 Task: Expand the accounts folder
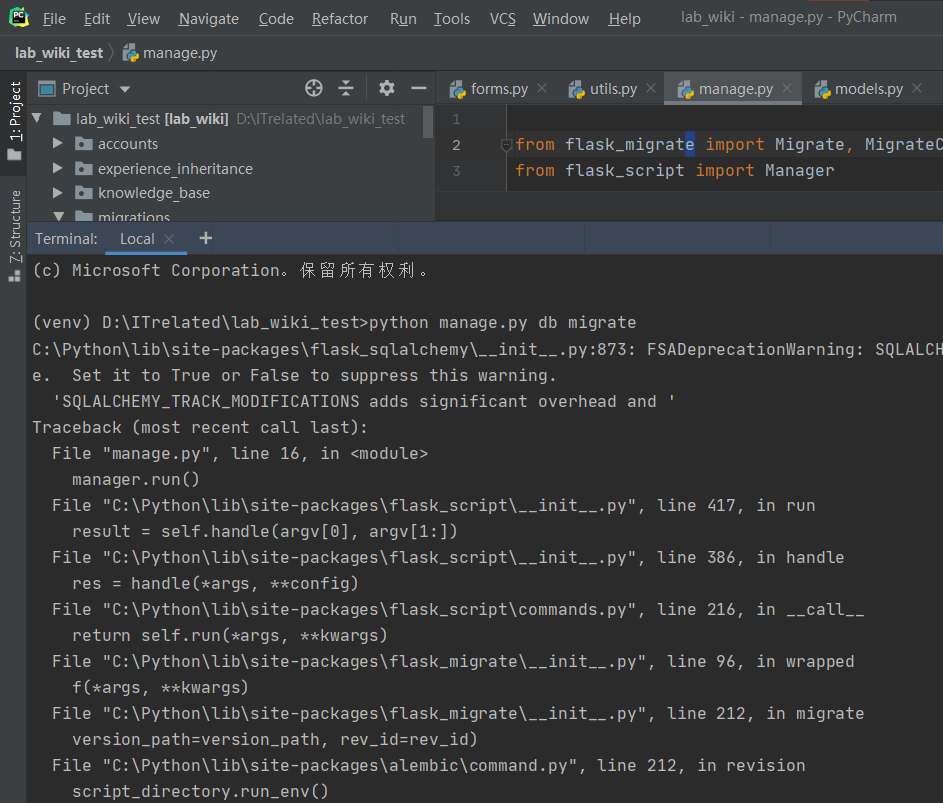click(x=58, y=144)
